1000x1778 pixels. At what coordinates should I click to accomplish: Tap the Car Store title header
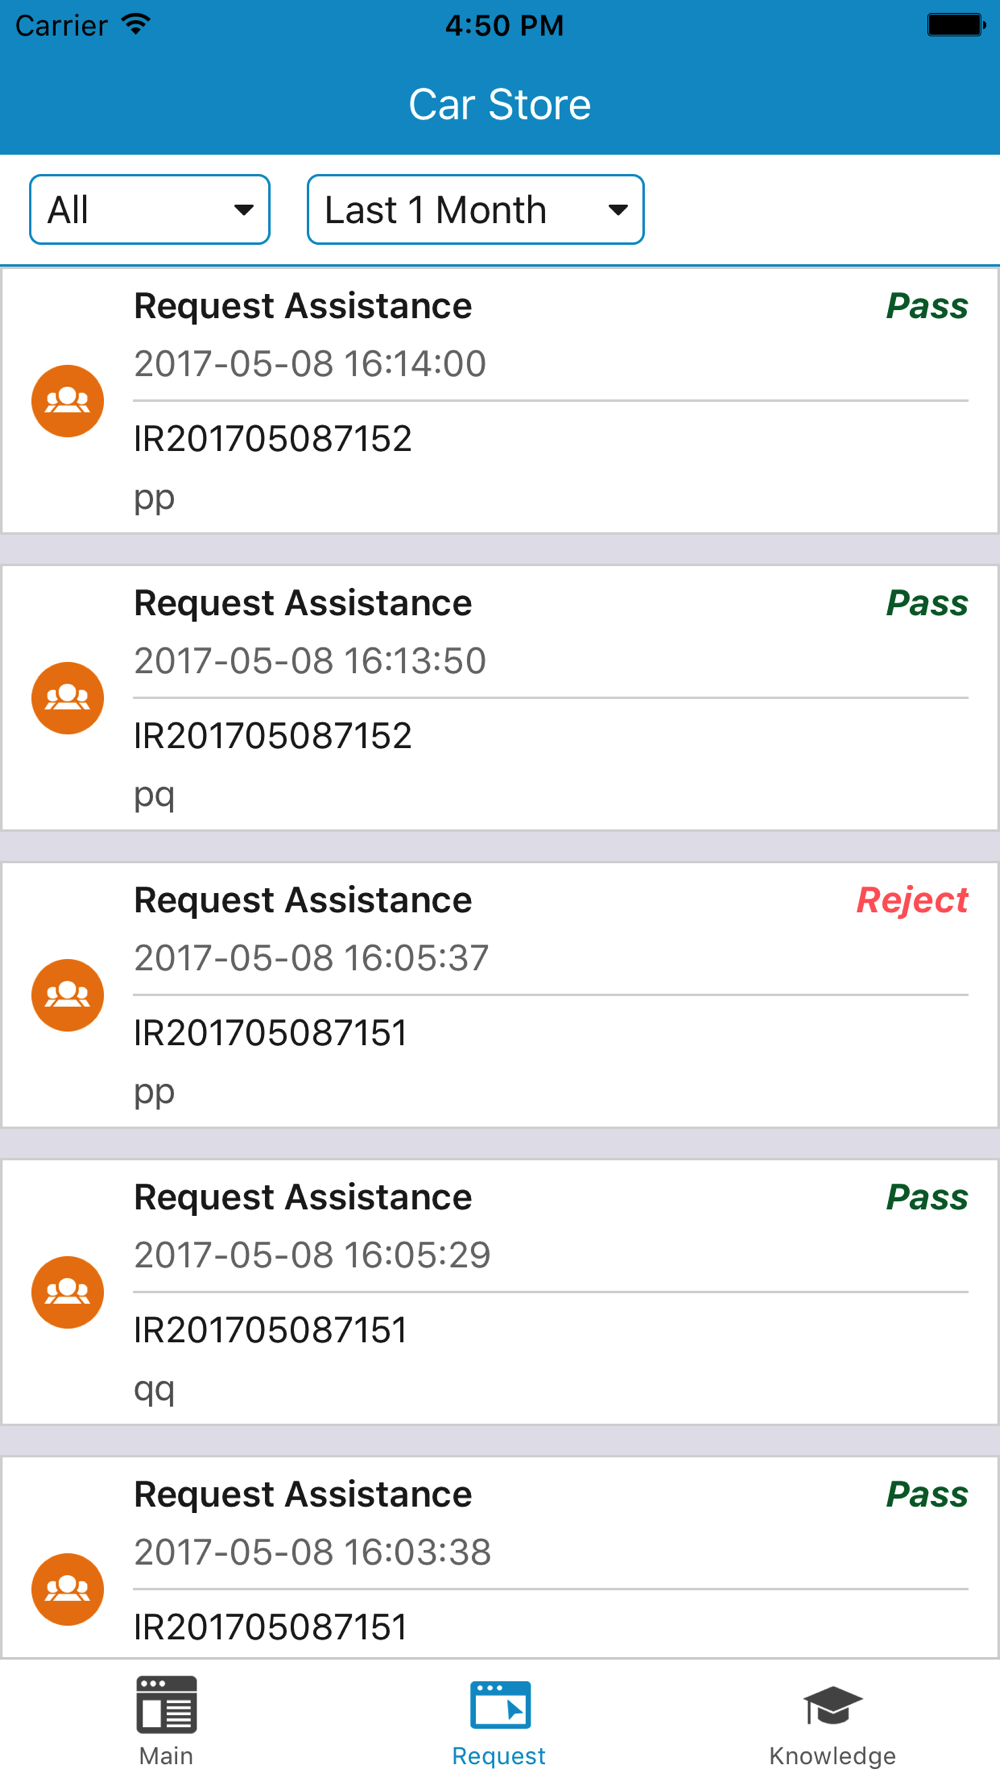(x=500, y=104)
